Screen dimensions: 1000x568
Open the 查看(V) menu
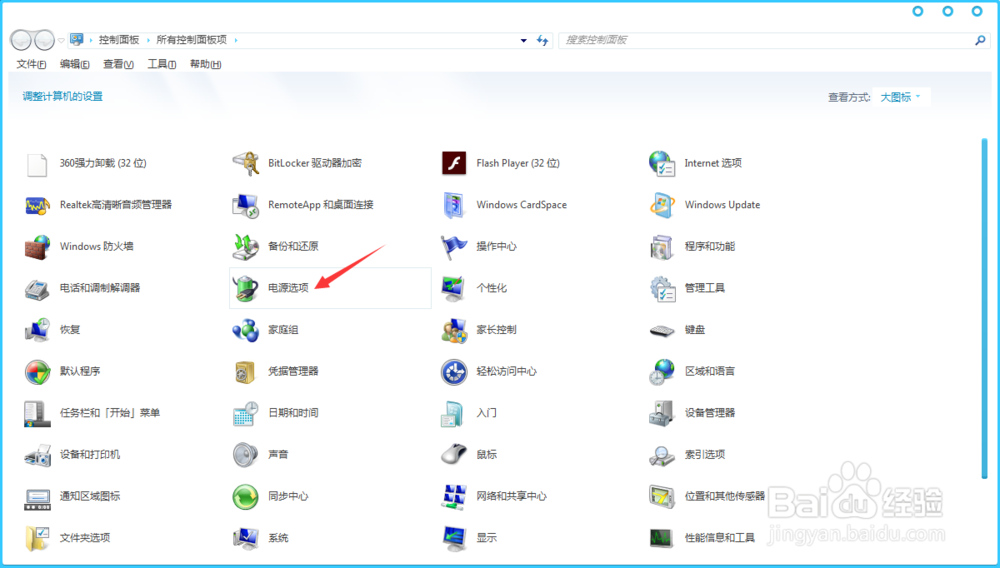point(118,64)
